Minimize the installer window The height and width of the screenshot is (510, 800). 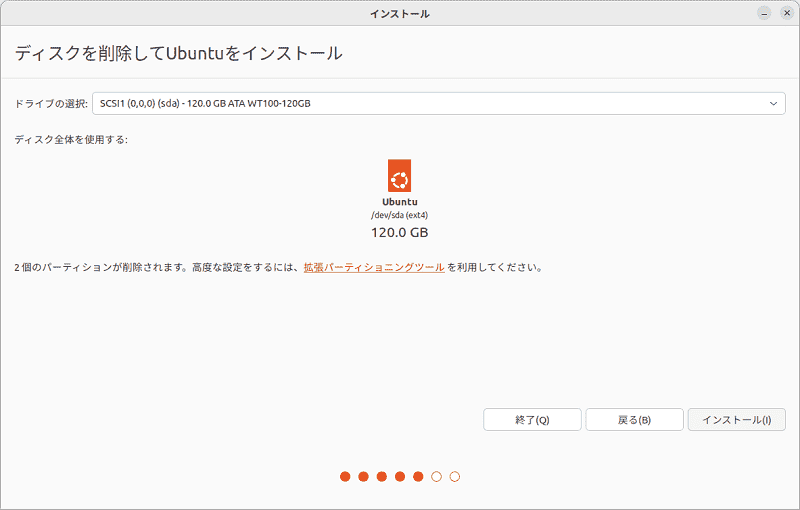pos(764,14)
